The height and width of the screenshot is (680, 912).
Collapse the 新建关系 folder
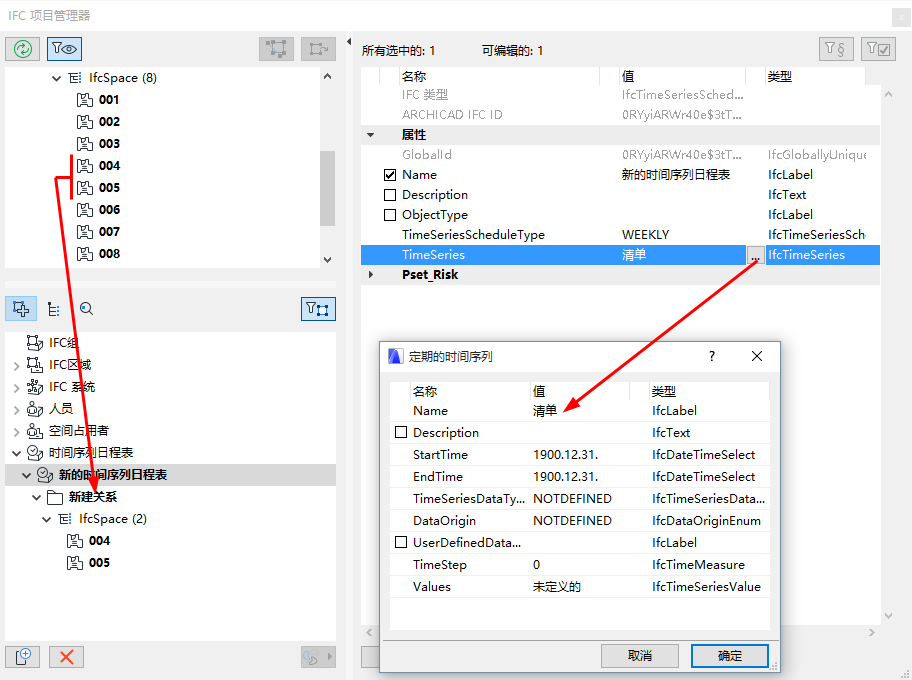pos(36,497)
